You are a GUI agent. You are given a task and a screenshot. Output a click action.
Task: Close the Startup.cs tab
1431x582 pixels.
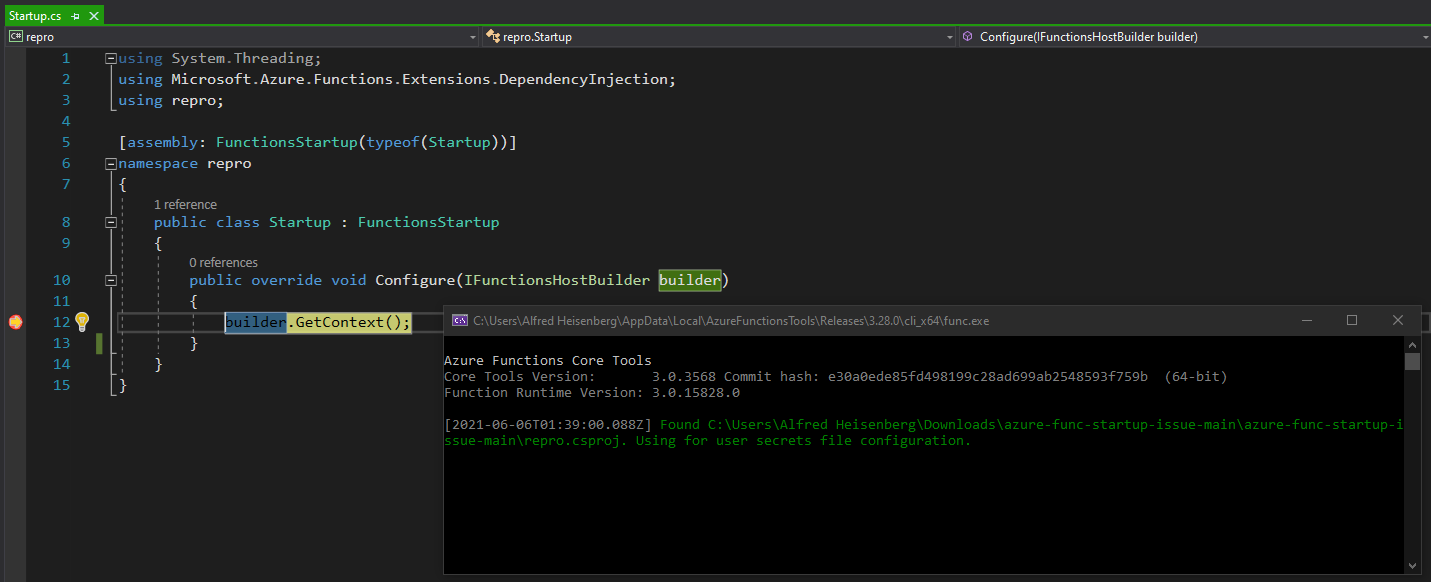93,16
